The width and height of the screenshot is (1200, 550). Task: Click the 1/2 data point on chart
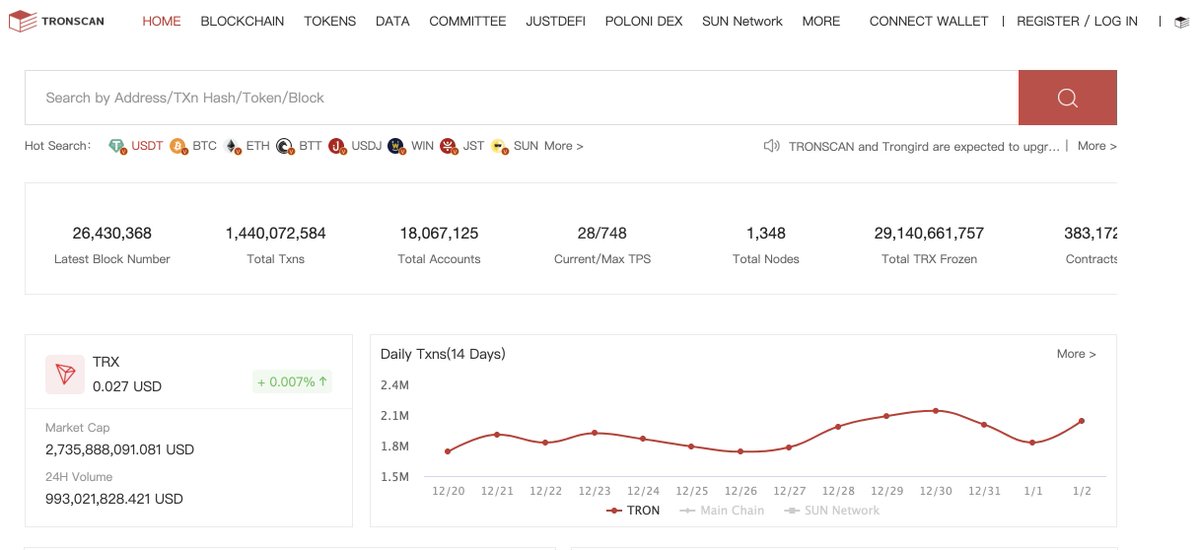coord(1082,421)
